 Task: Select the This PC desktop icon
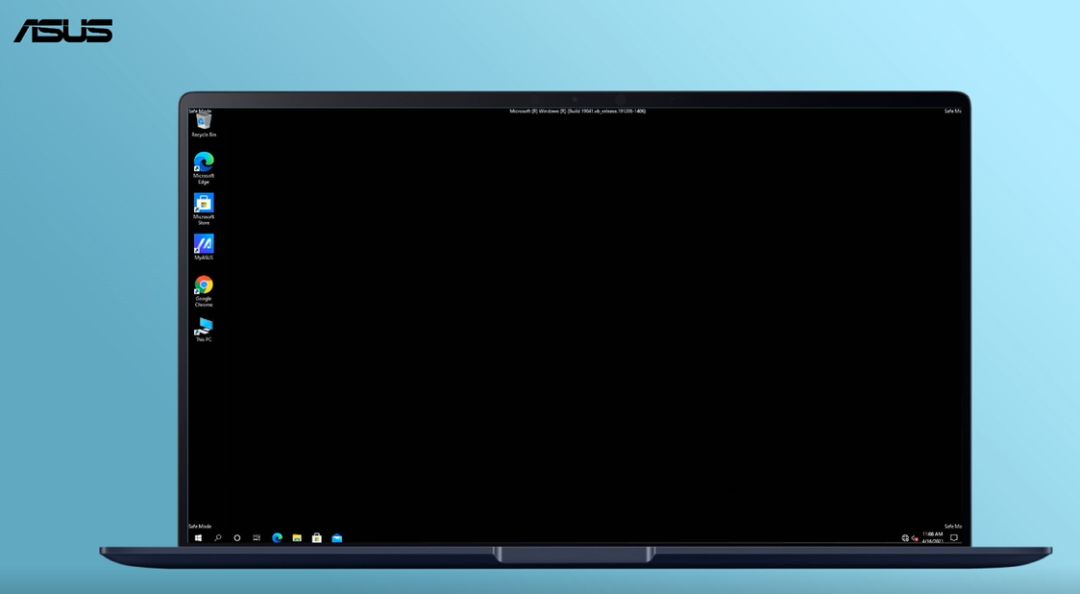(x=203, y=329)
